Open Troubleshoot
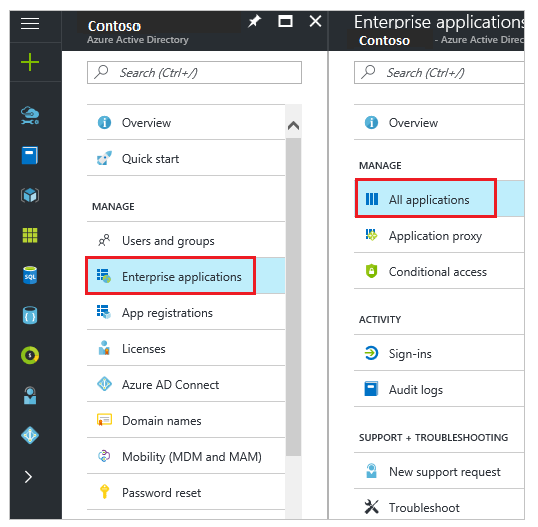The image size is (538, 527). coord(439,507)
